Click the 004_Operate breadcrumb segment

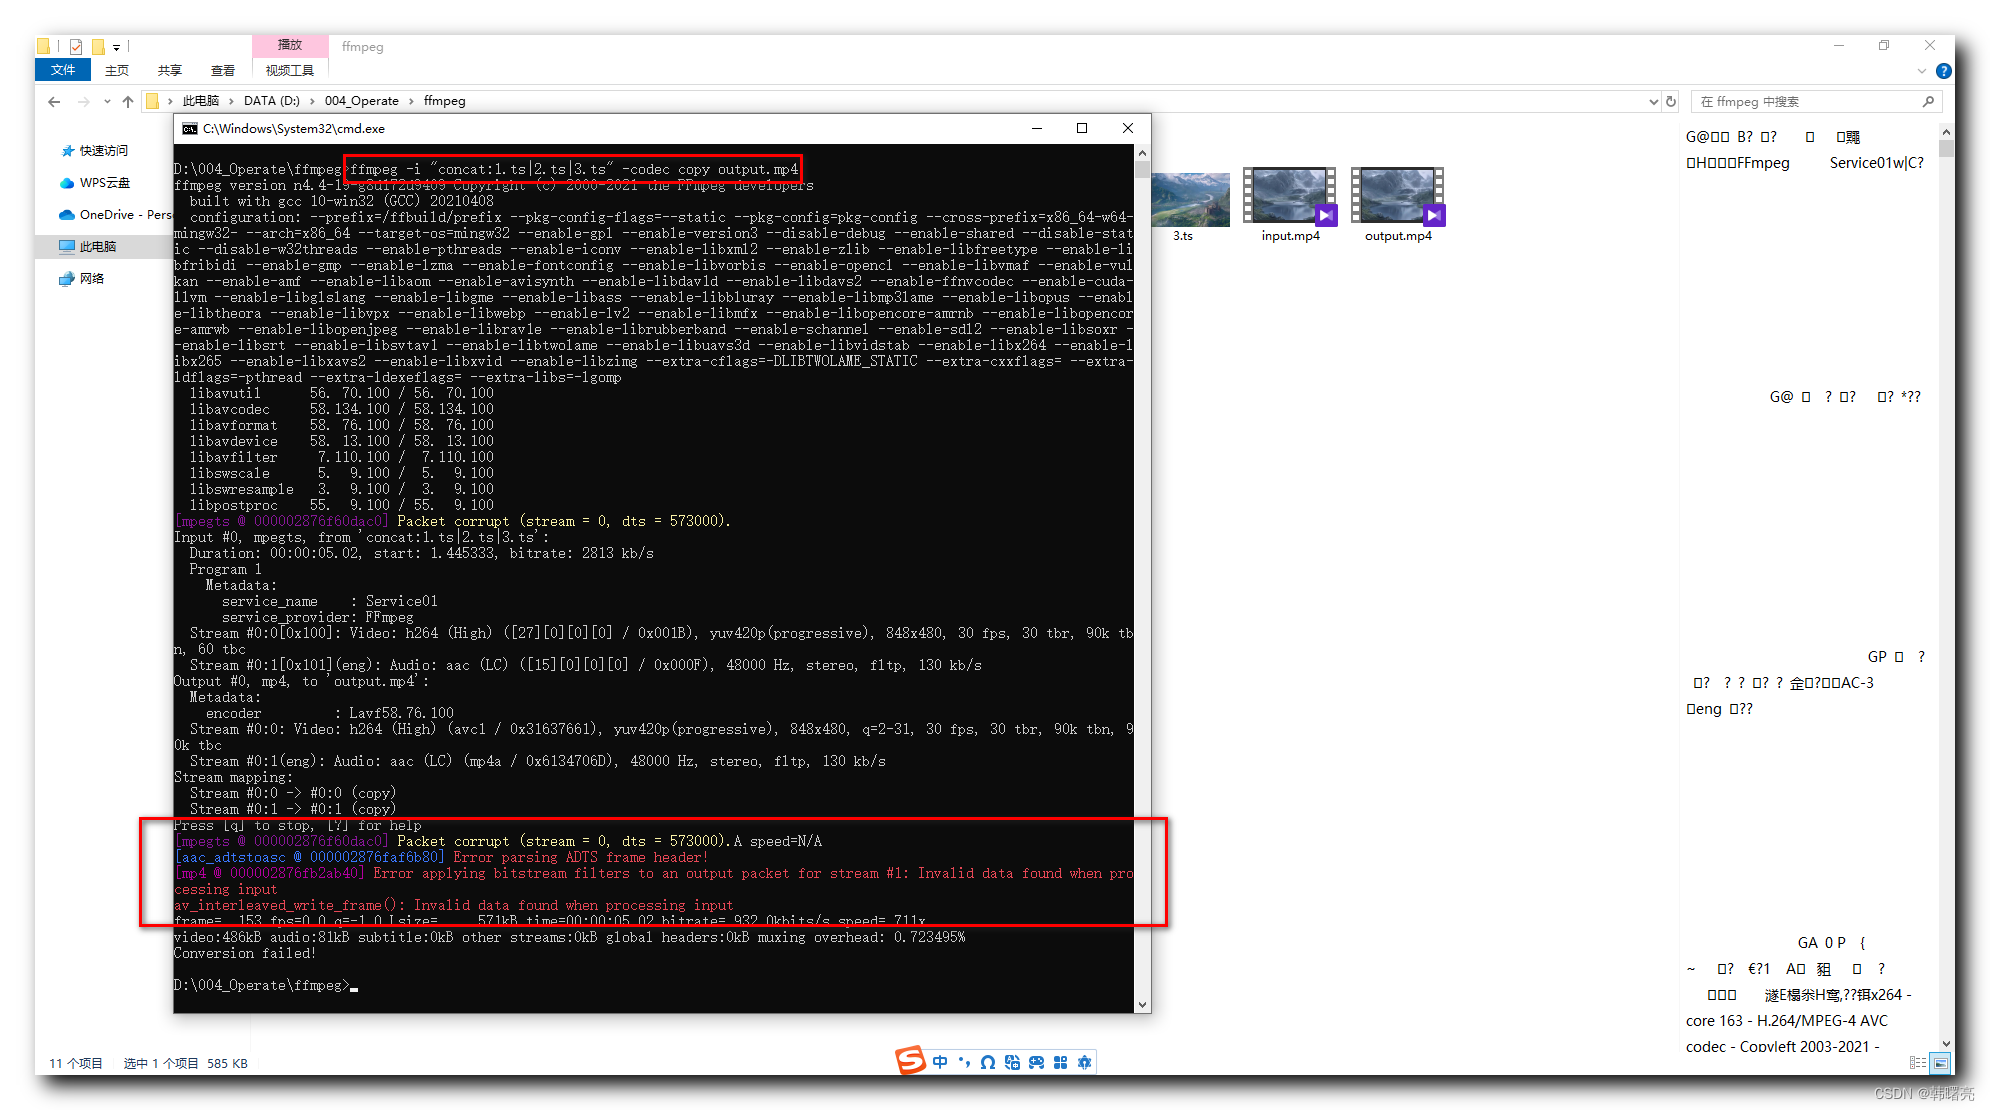pyautogui.click(x=361, y=101)
